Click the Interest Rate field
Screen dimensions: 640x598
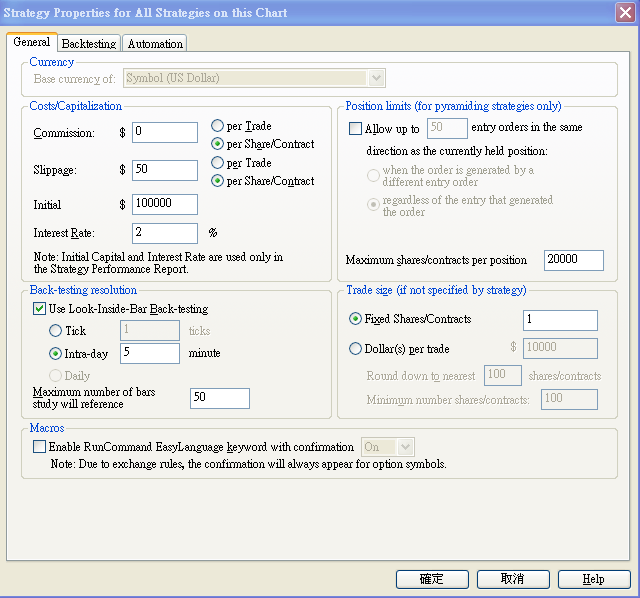point(165,233)
